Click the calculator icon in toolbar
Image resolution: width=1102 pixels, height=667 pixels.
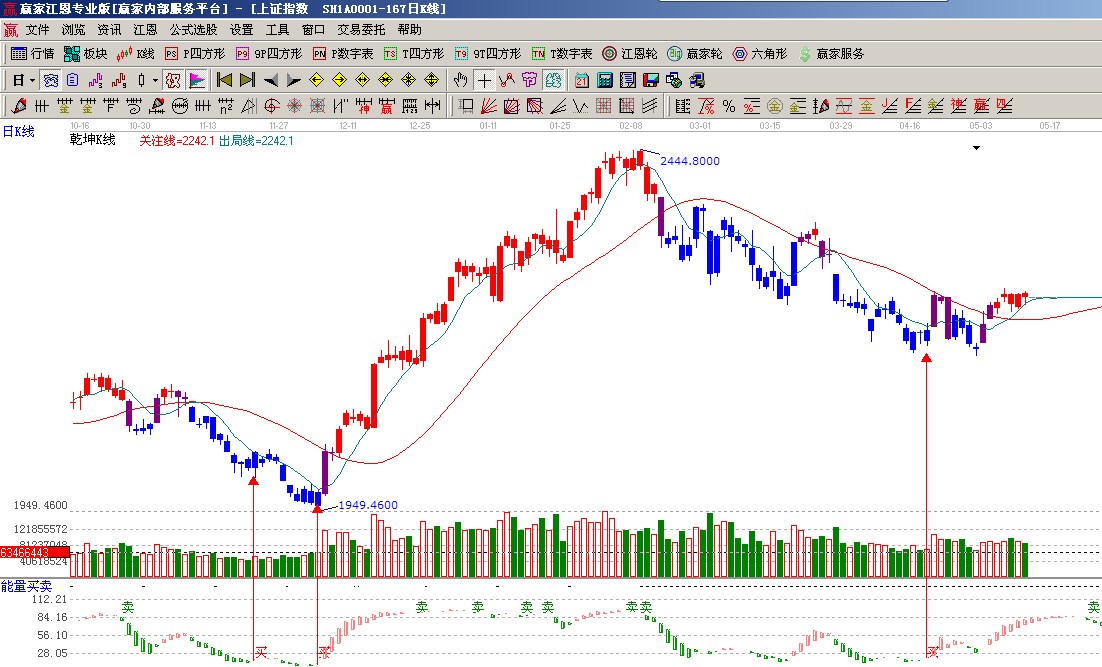pyautogui.click(x=605, y=80)
